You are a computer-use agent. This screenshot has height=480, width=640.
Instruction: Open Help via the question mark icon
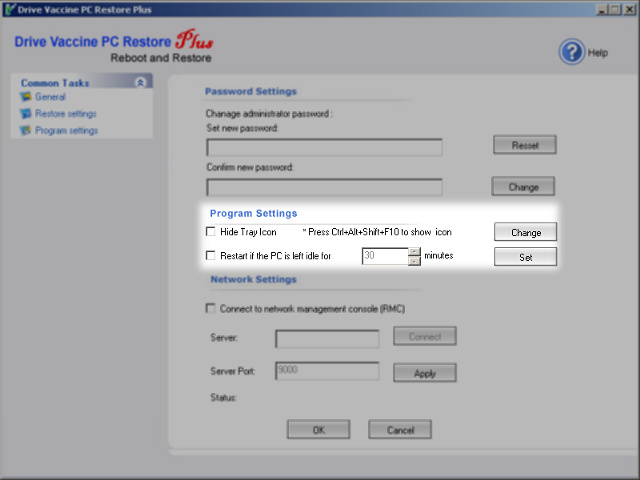point(571,52)
